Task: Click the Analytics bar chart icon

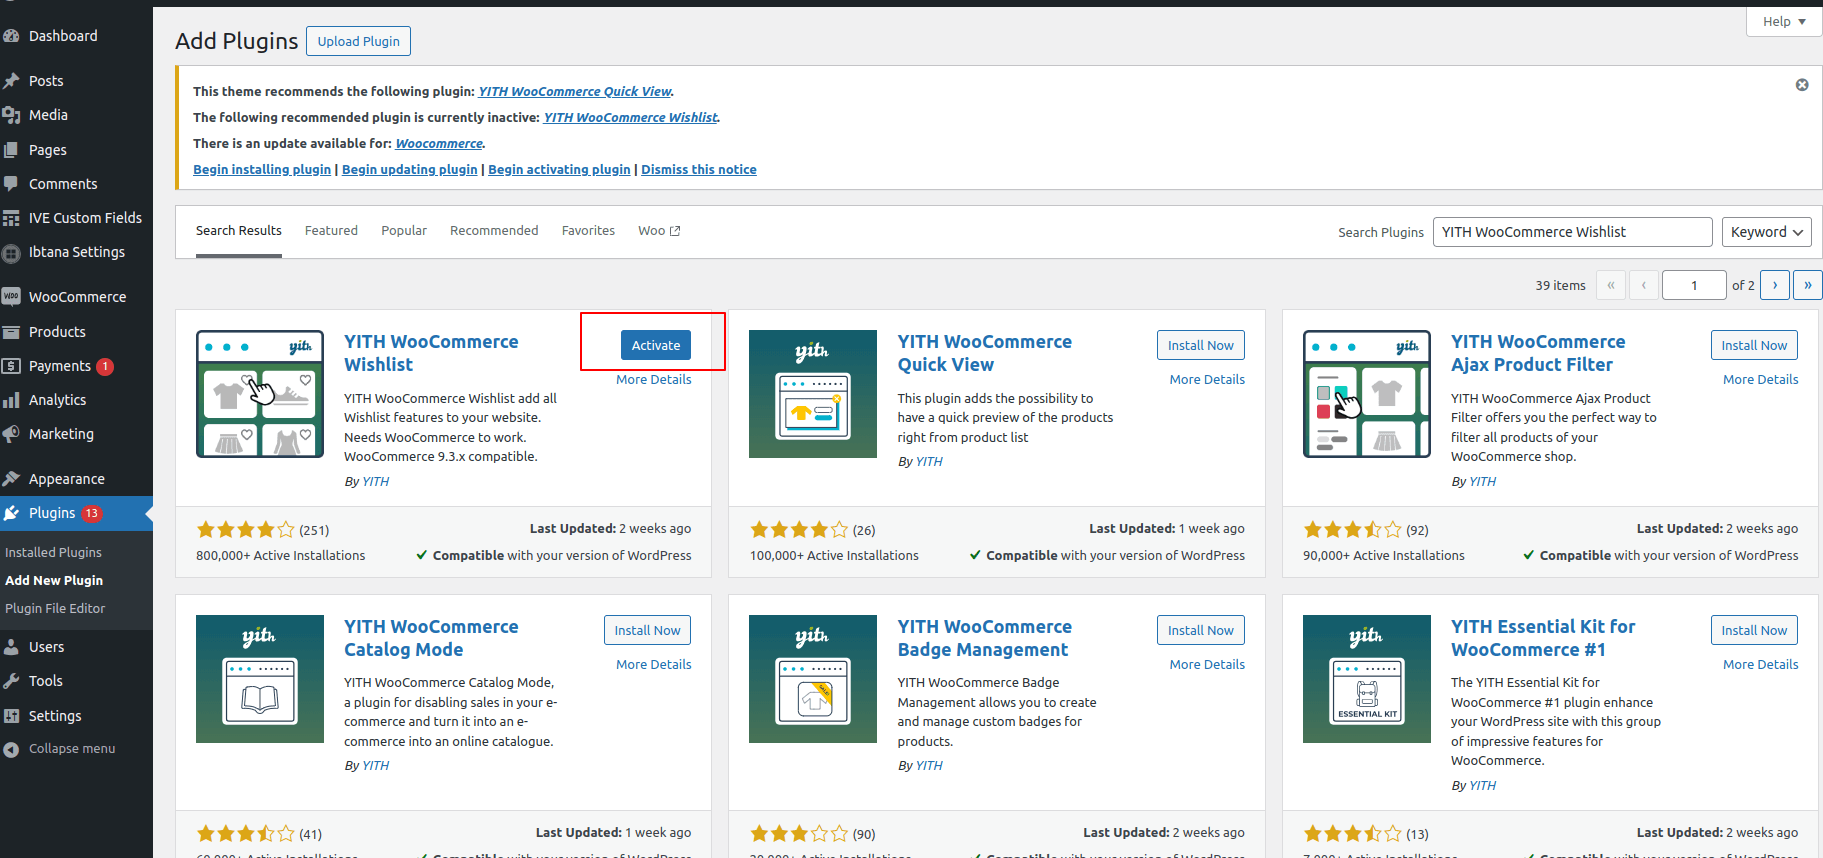Action: pos(11,400)
